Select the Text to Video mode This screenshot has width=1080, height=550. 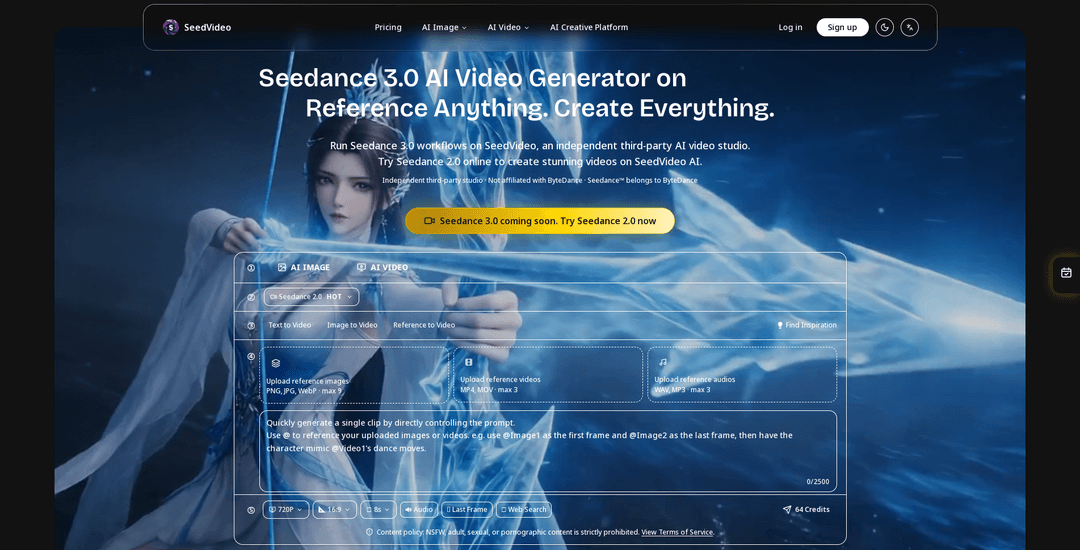289,325
